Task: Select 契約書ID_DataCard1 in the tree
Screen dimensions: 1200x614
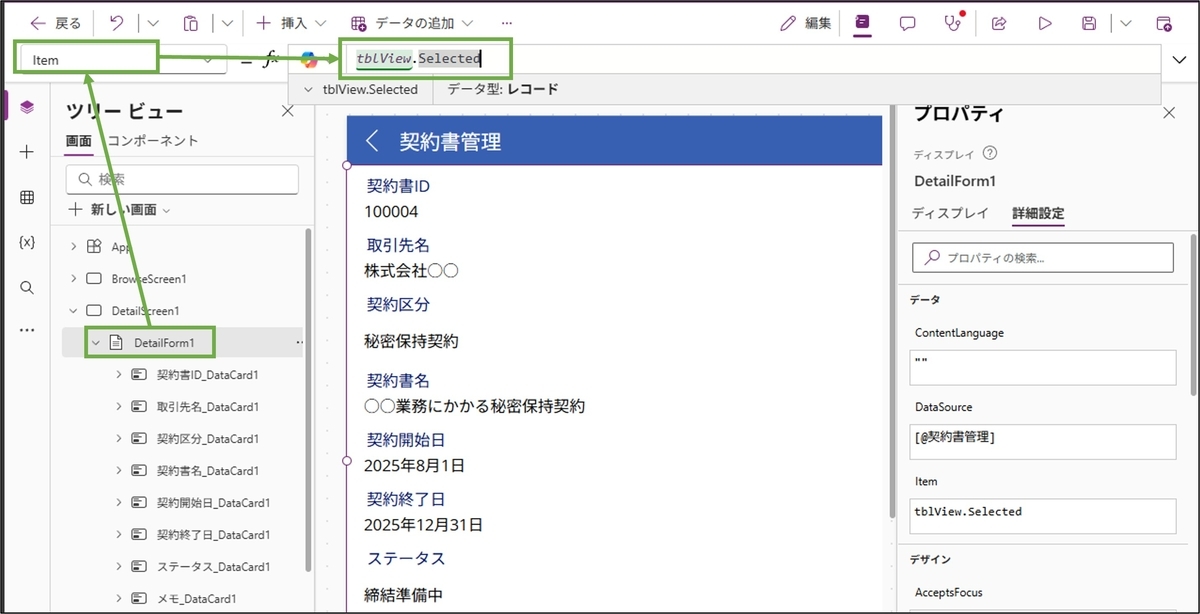Action: click(x=208, y=374)
